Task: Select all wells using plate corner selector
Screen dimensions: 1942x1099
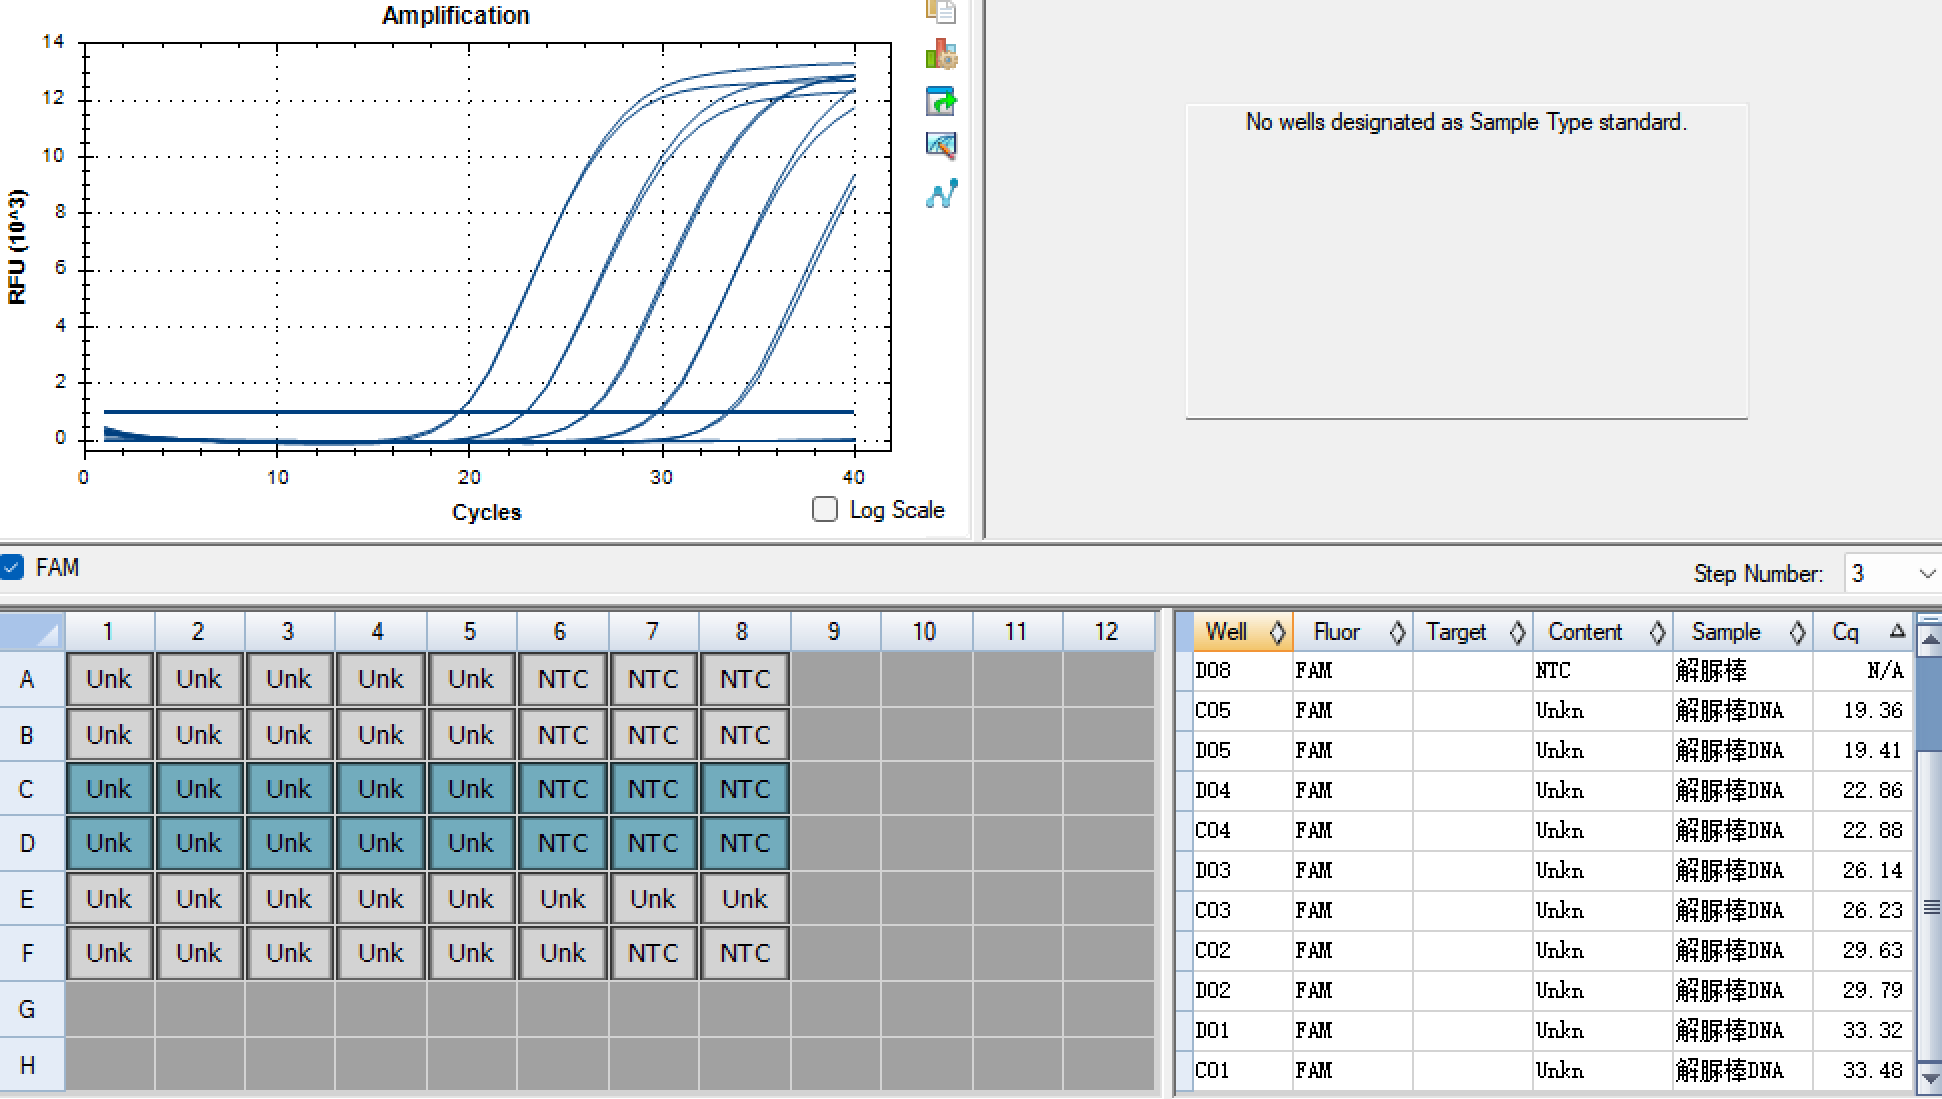Action: click(x=33, y=632)
